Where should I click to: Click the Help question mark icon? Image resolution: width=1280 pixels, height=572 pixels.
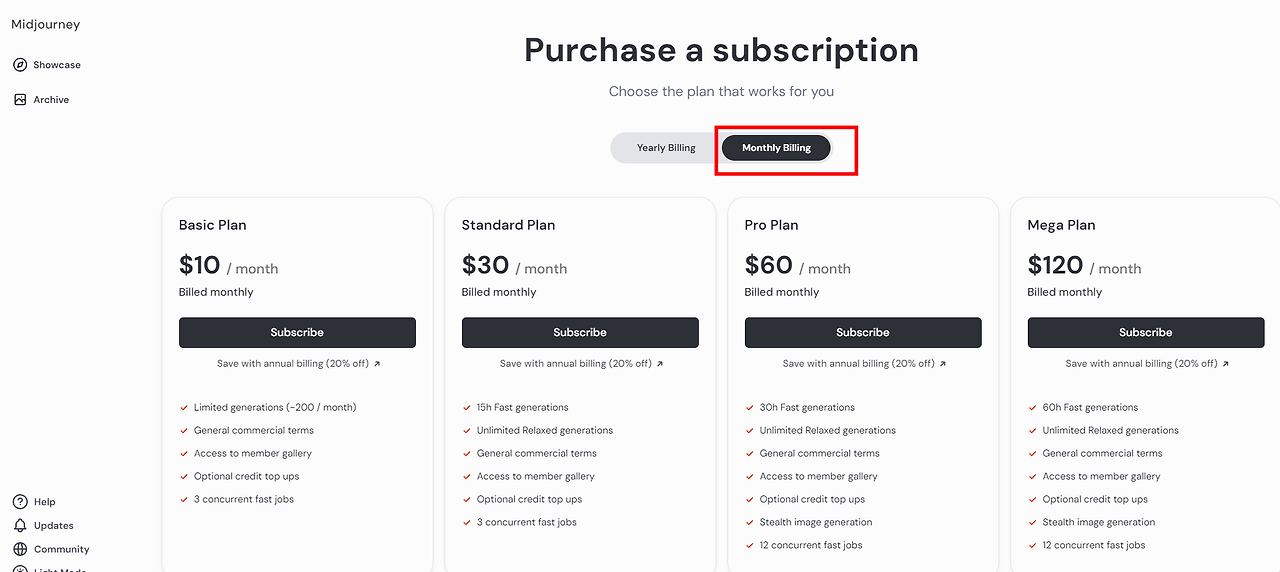[20, 502]
